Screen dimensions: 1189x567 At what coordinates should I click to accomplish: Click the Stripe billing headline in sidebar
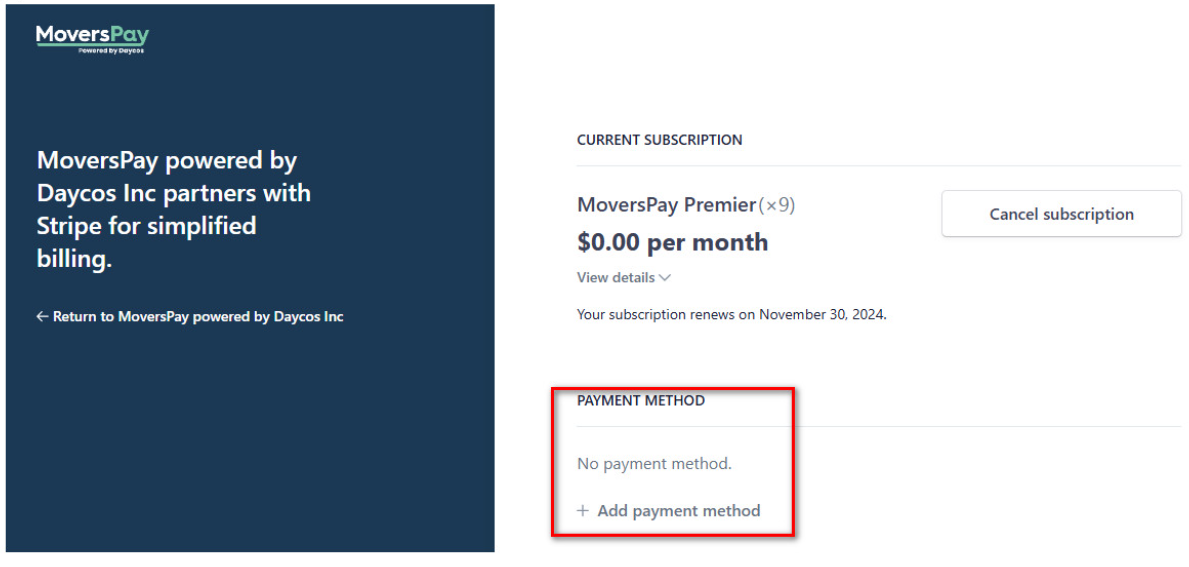pyautogui.click(x=174, y=210)
